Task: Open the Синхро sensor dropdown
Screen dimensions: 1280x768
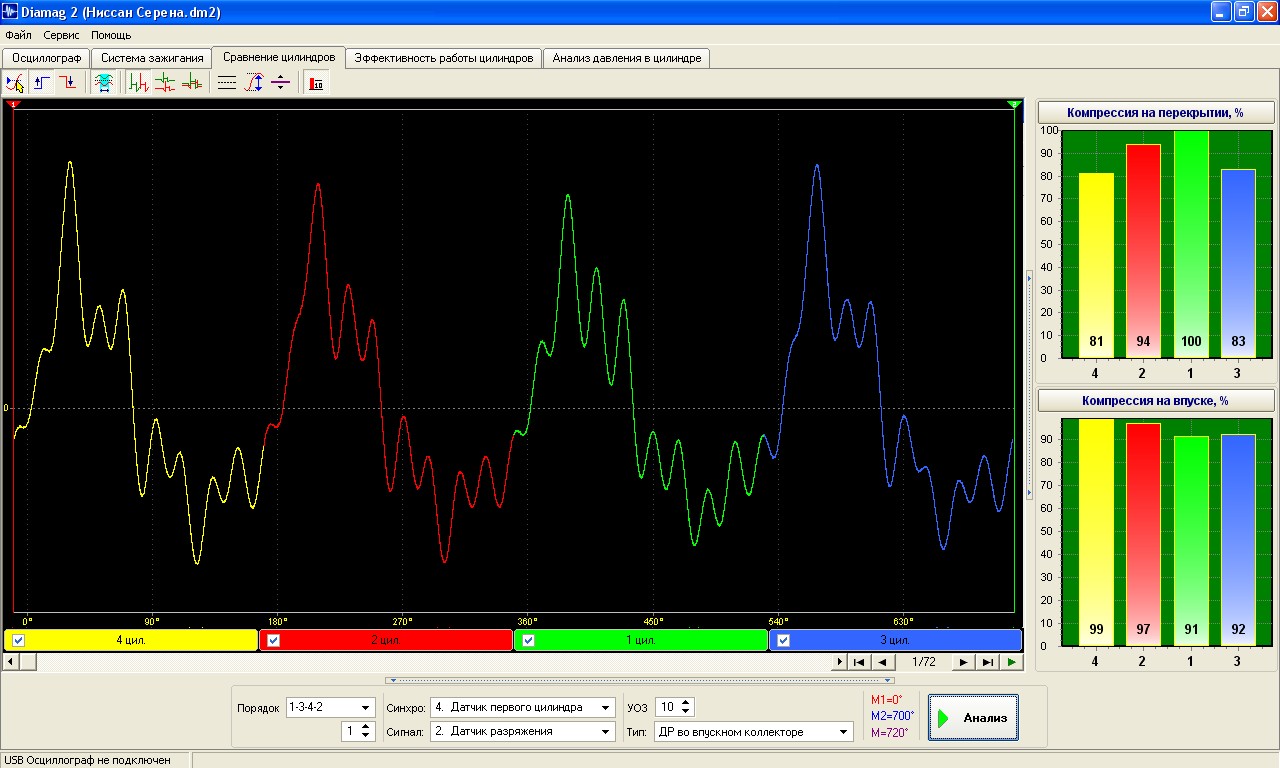Action: 522,707
